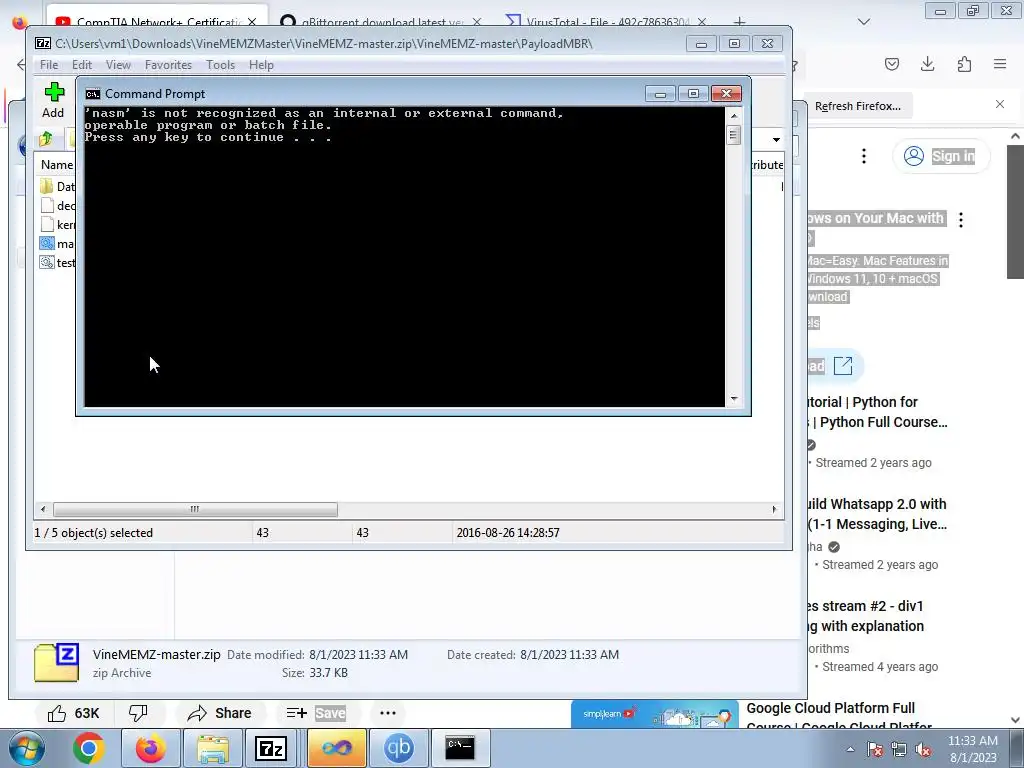1024x768 pixels.
Task: Click the muted volume tray icon
Action: coord(923,750)
